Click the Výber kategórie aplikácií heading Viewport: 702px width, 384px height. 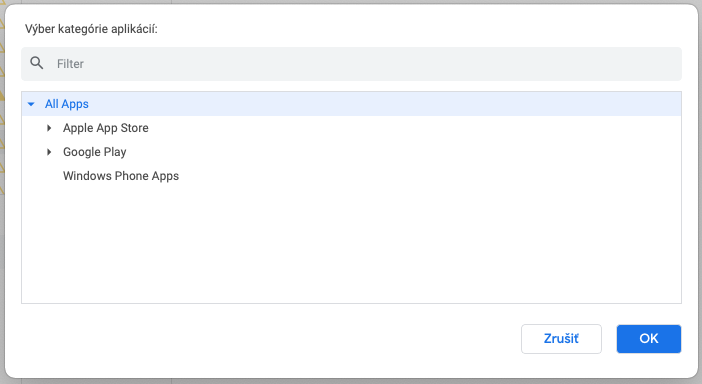coord(91,29)
